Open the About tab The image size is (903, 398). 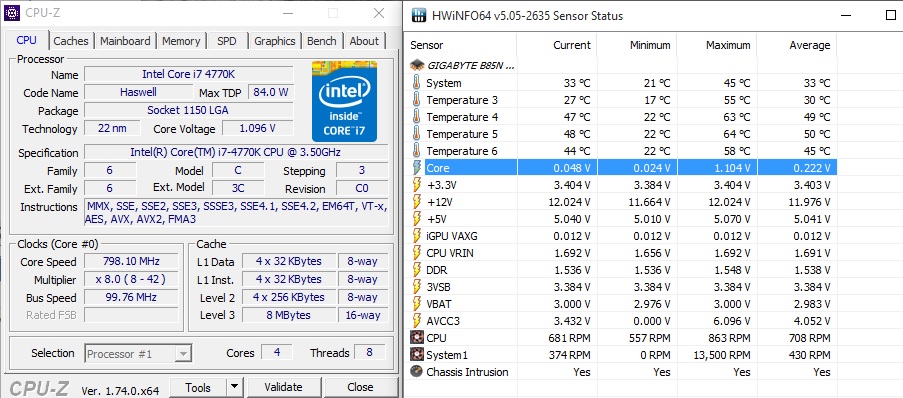tap(365, 41)
